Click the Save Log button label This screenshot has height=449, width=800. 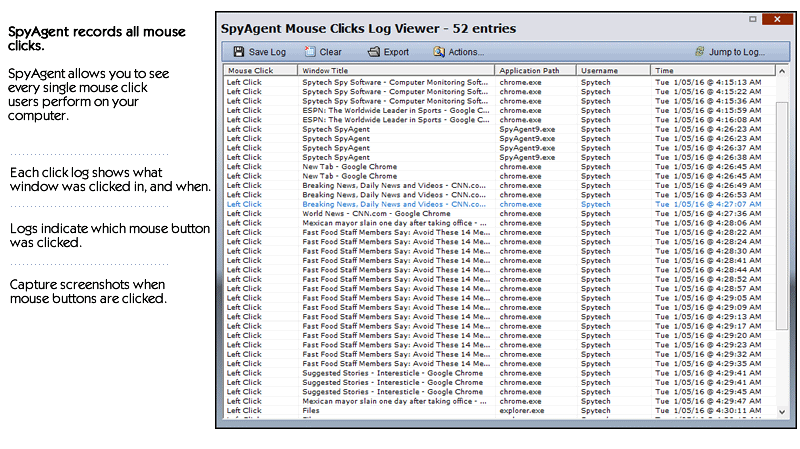(x=267, y=52)
